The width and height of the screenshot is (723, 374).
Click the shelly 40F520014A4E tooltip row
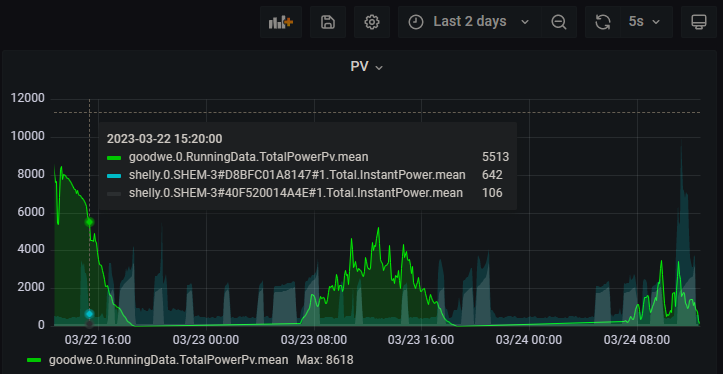308,193
